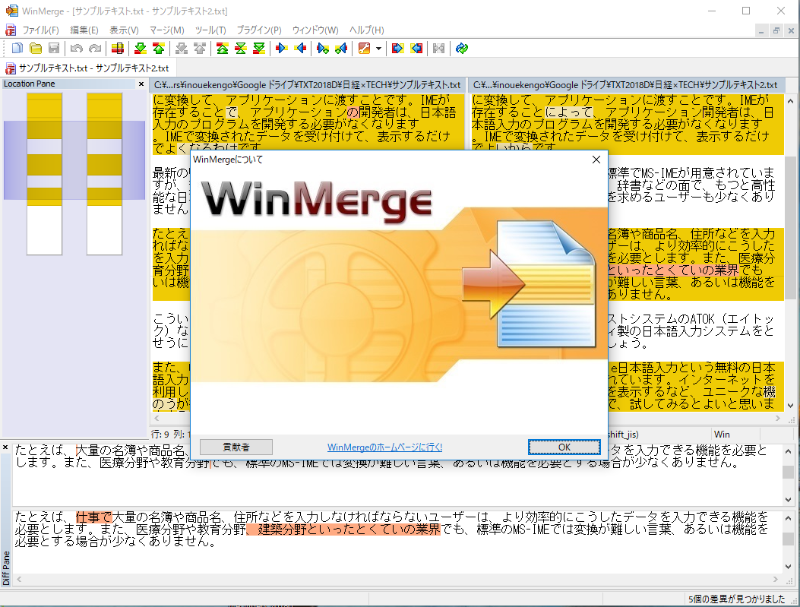Click the Copy to Right toolbar icon
800x607 pixels.
(280, 48)
